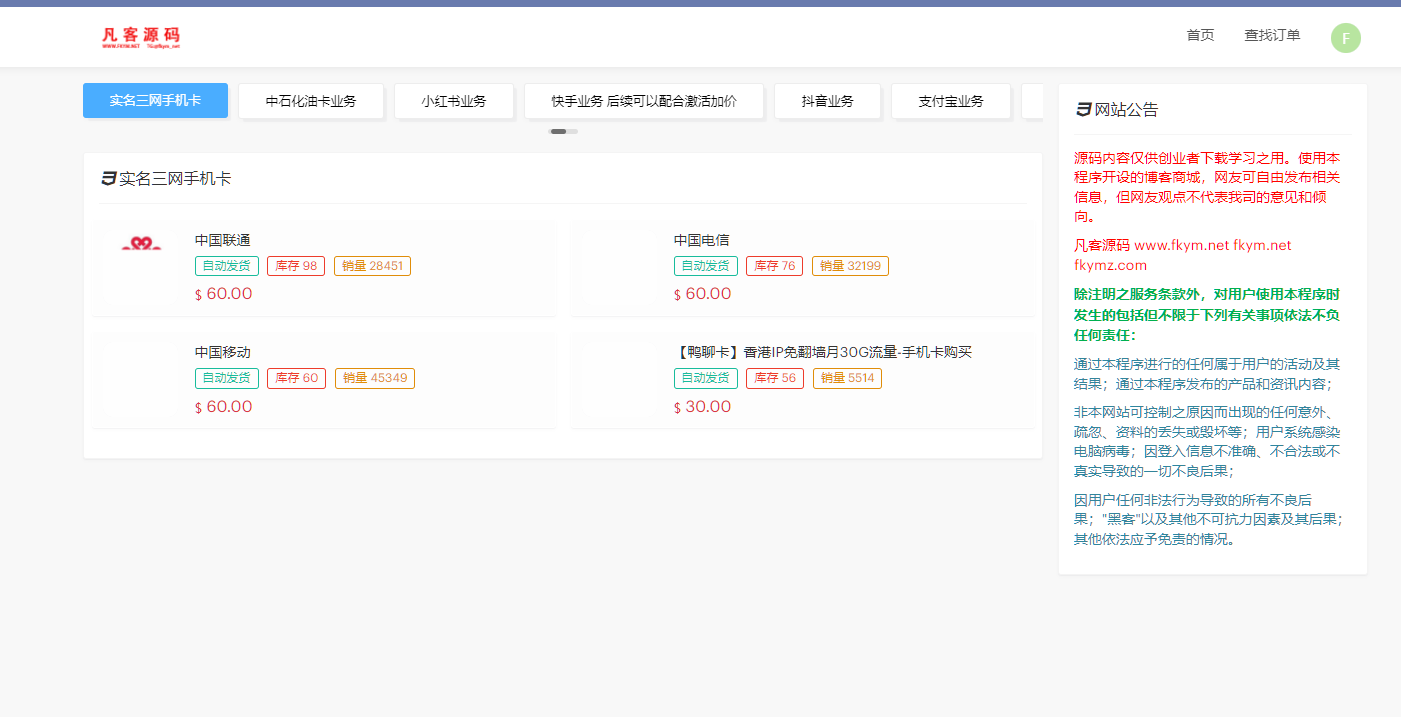The image size is (1401, 717).
Task: Select the 抖音业务 category tab
Action: coord(828,101)
